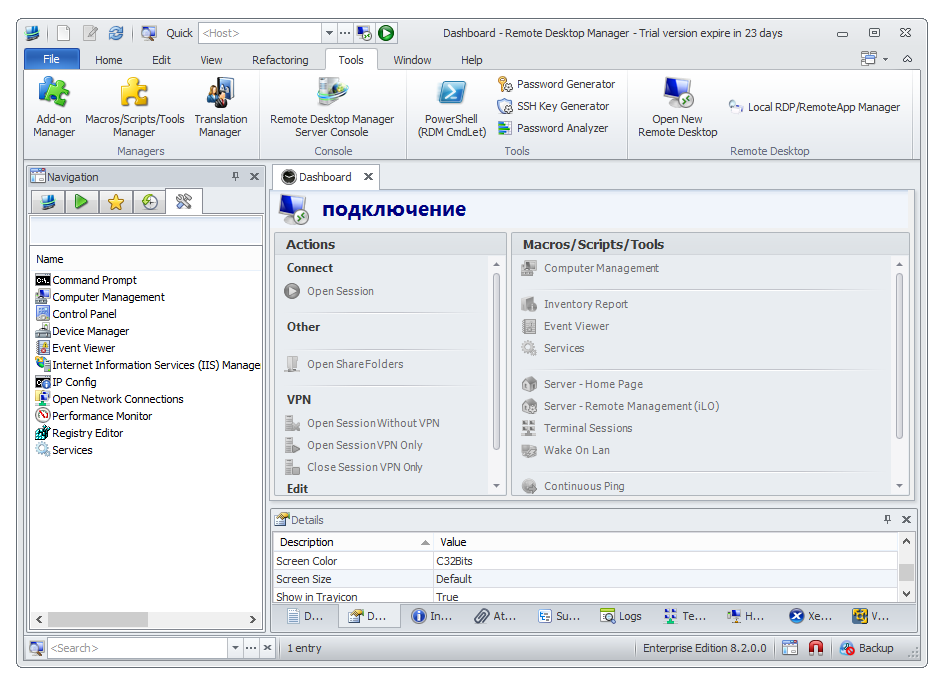Click the Navigation filter field
The height and width of the screenshot is (686, 943).
coord(146,230)
